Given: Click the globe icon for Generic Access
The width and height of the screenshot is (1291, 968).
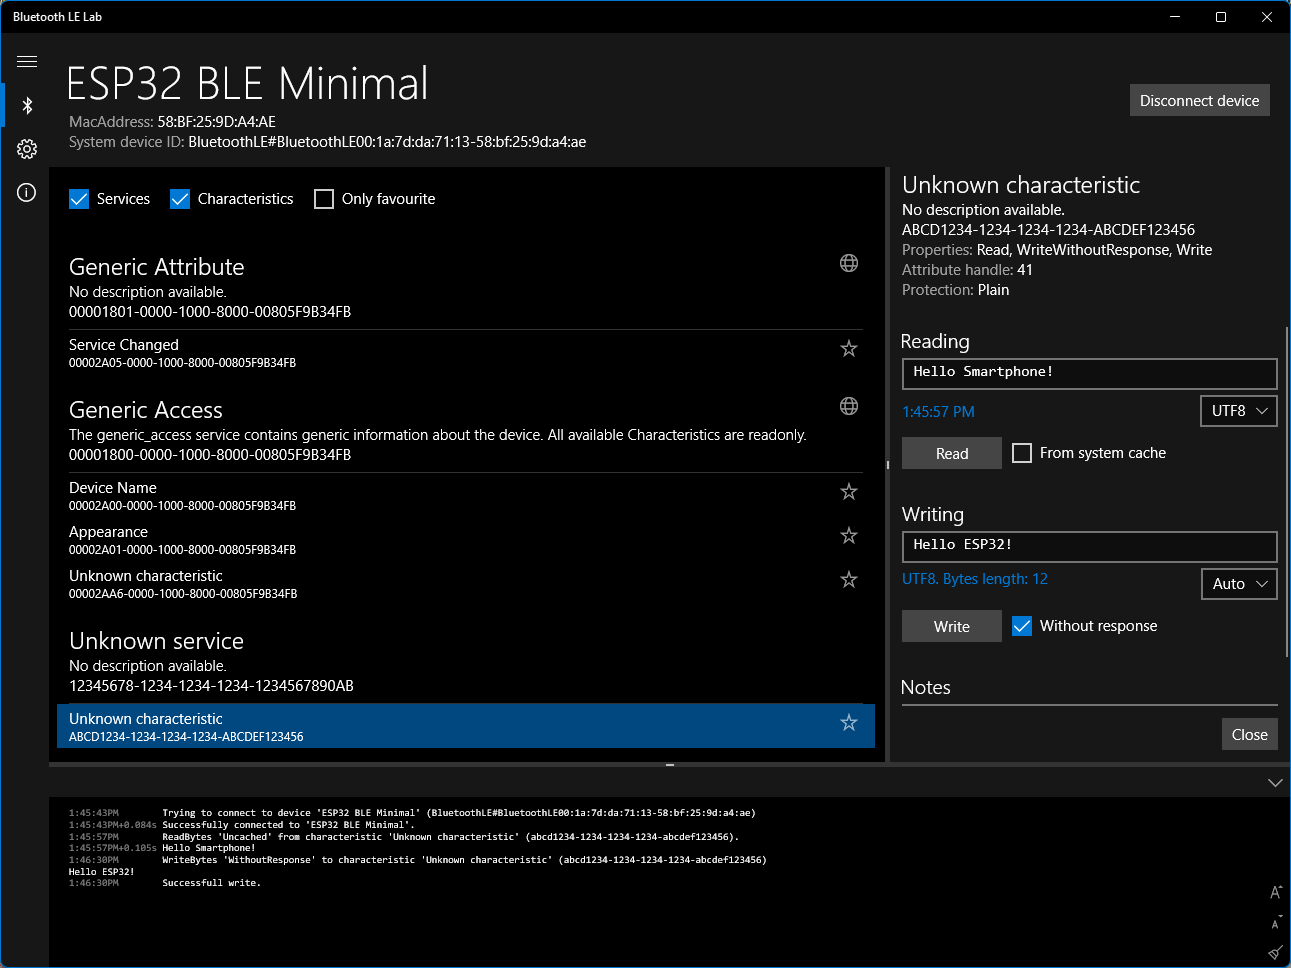Looking at the screenshot, I should [x=849, y=406].
